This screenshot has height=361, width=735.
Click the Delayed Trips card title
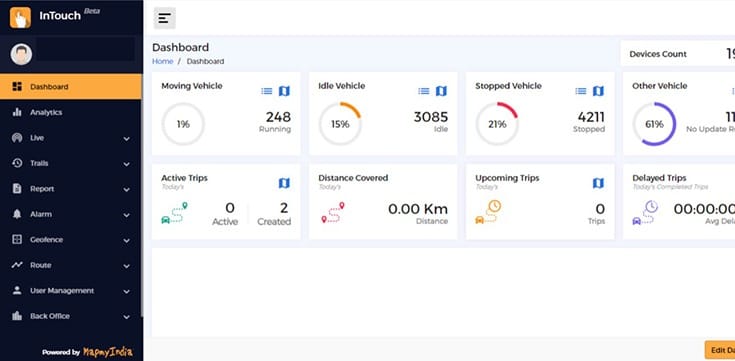click(x=659, y=178)
